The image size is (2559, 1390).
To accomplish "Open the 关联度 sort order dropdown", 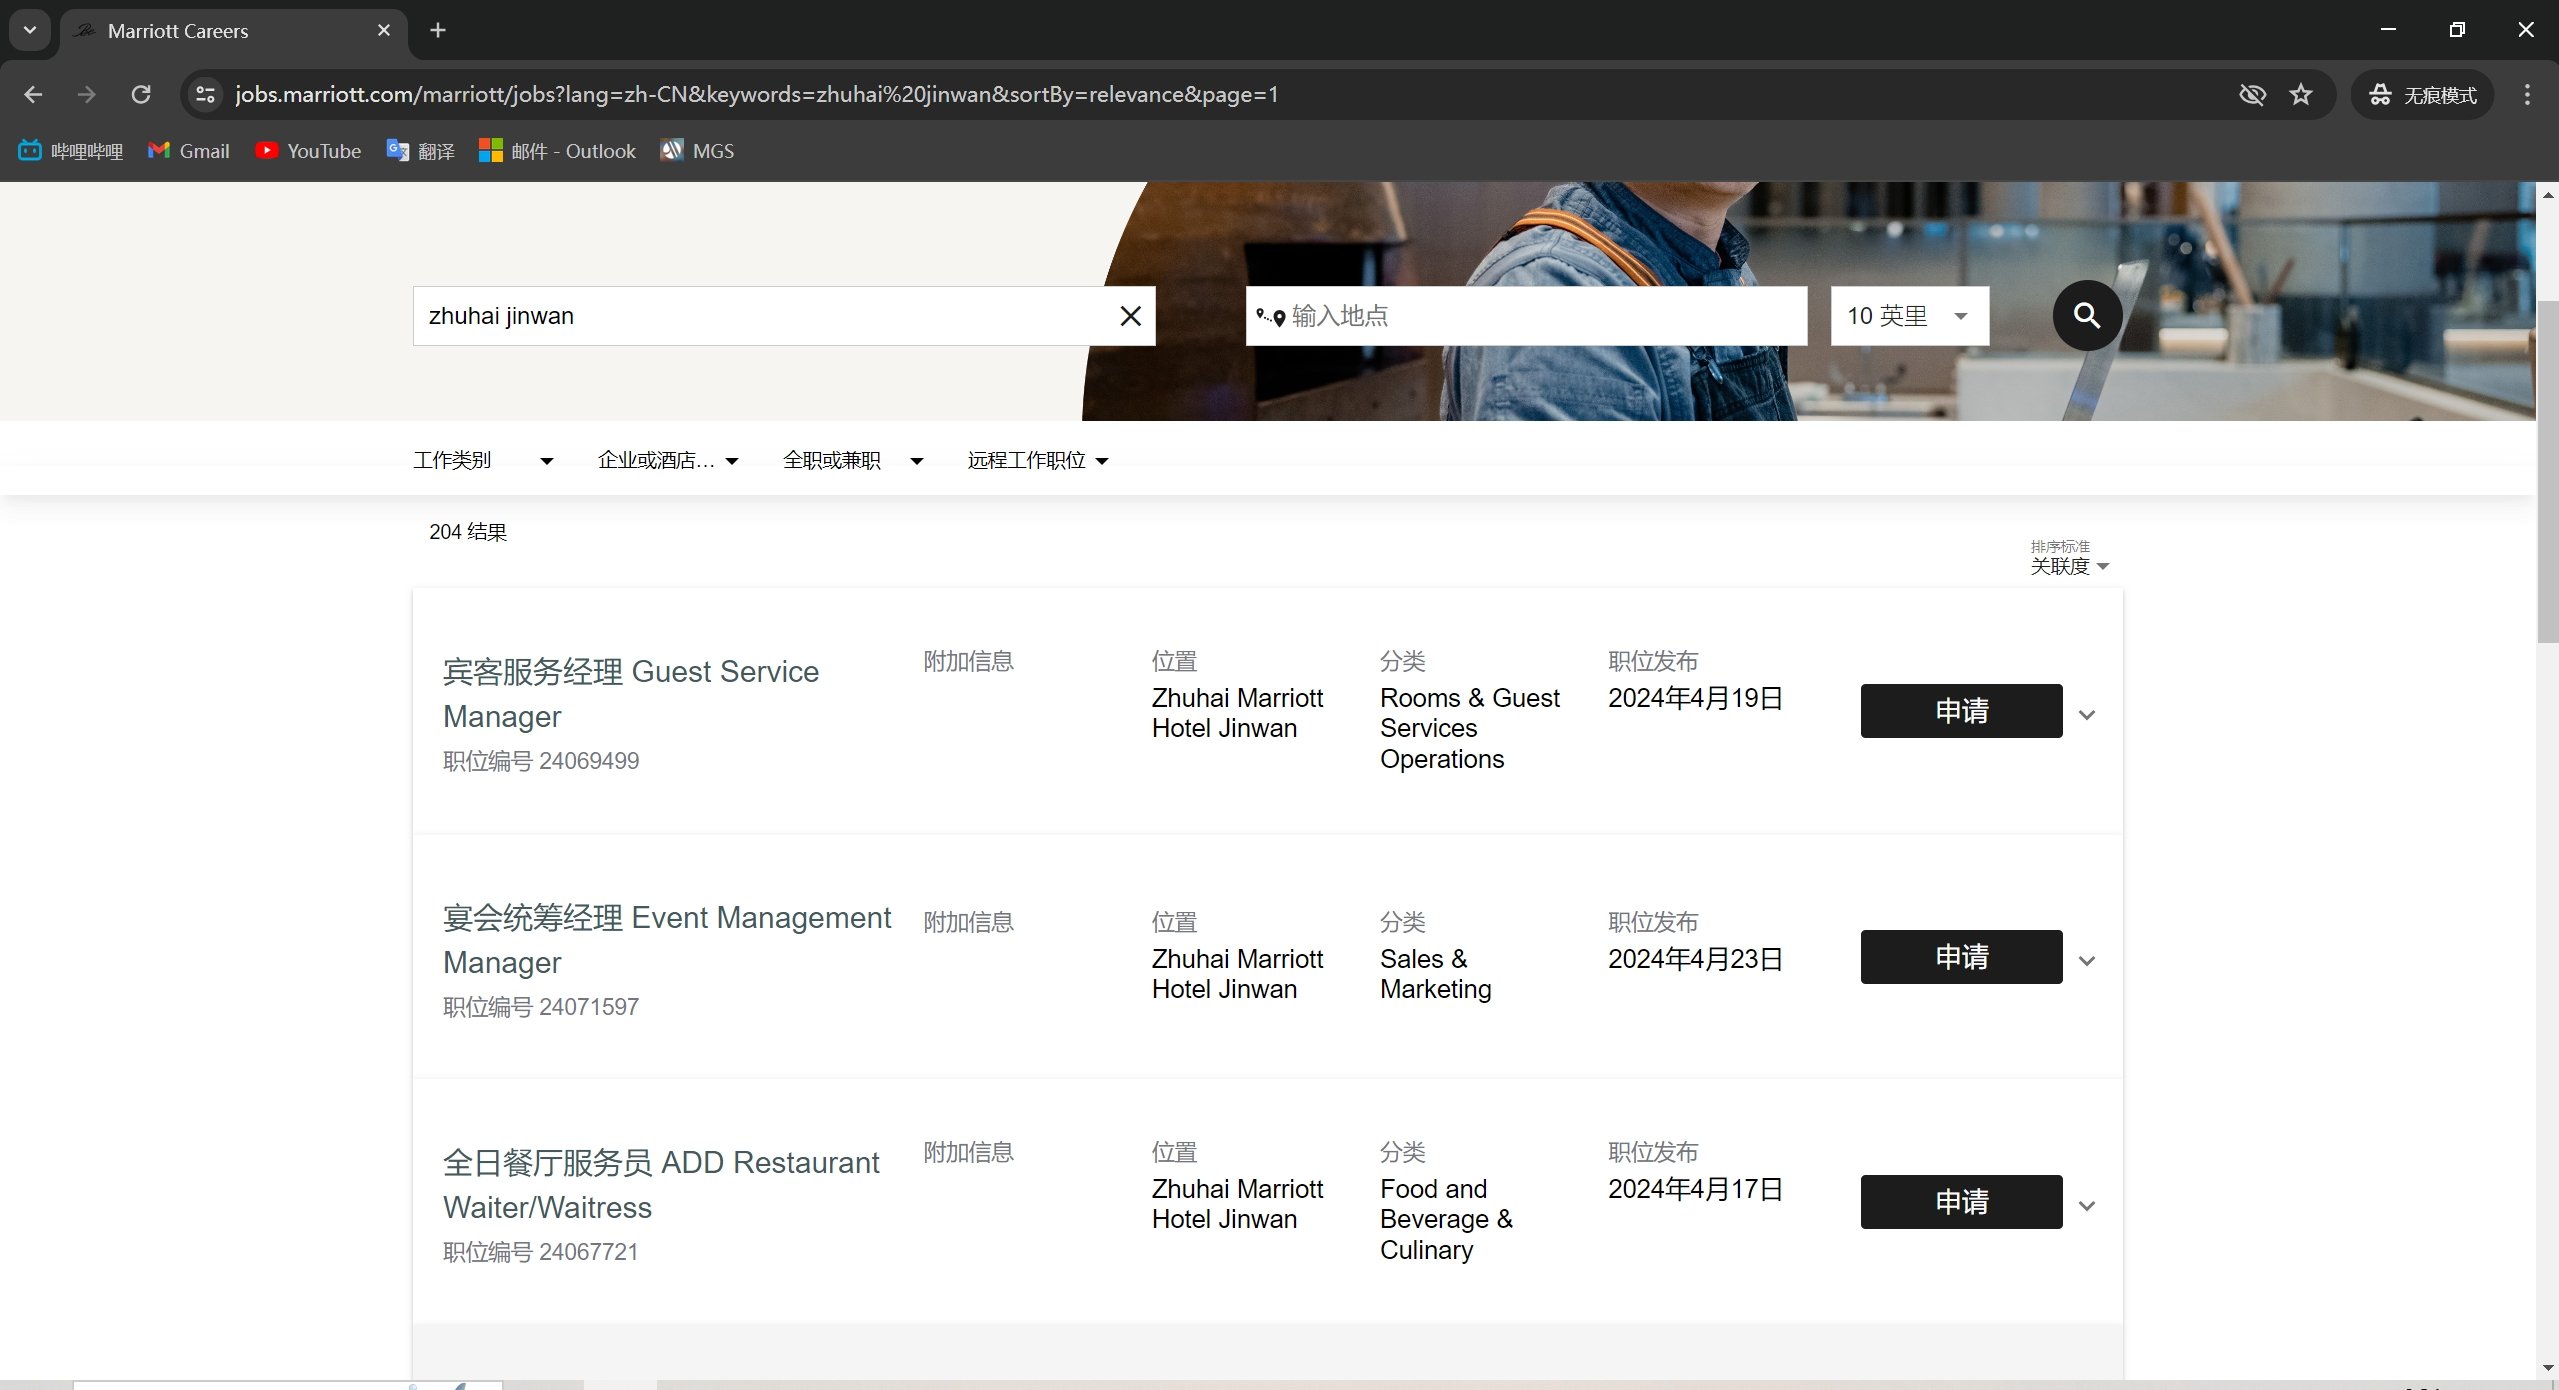I will [2069, 566].
